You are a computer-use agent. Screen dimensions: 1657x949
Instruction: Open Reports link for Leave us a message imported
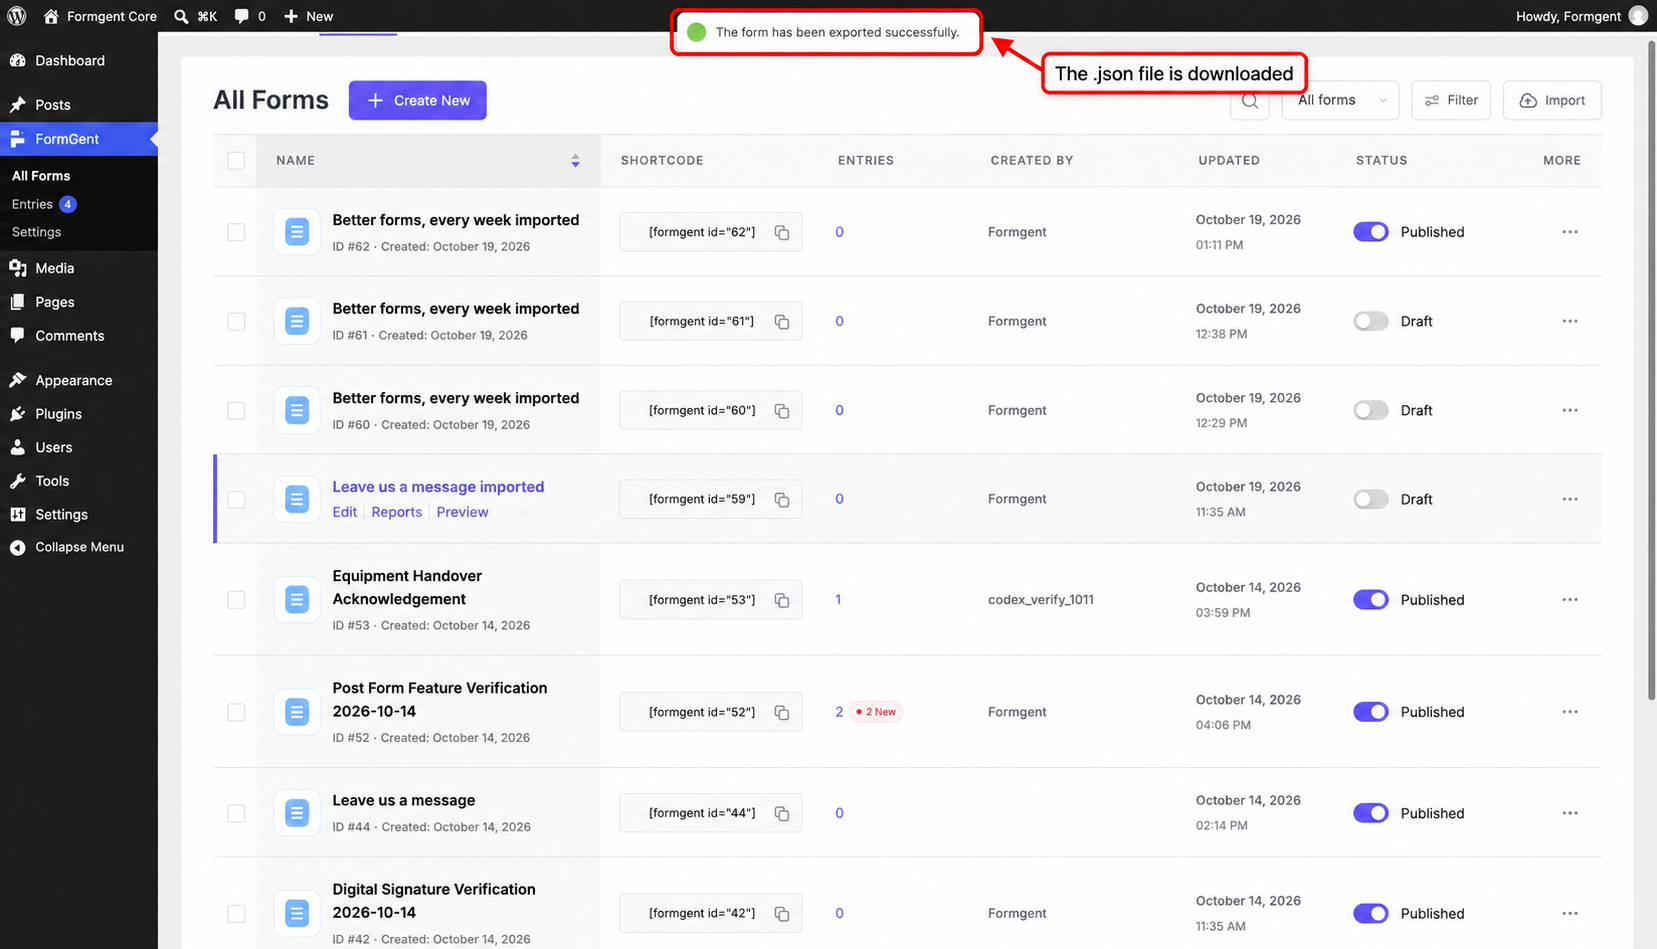[396, 512]
